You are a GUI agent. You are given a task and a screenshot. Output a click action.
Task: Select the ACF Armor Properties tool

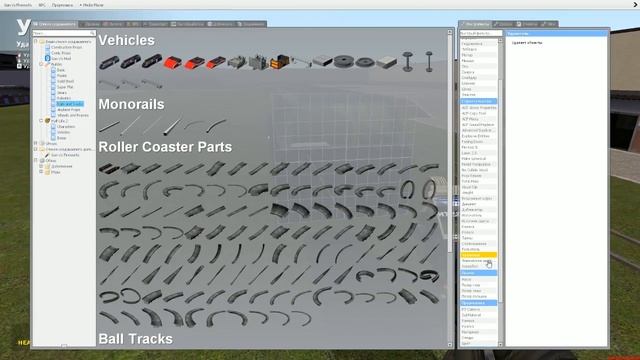pos(479,108)
